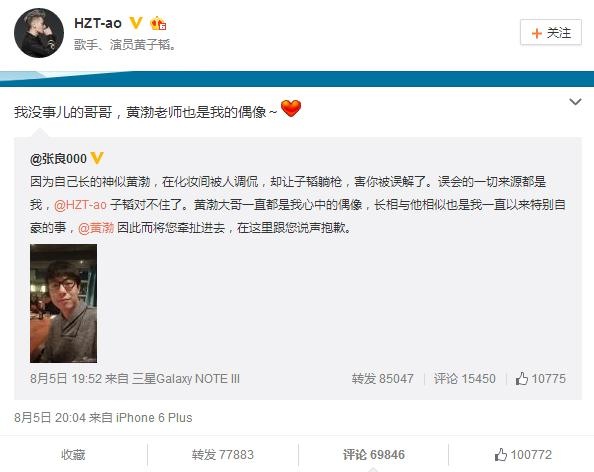
Task: Open the 转发 77883 repost tab
Action: [223, 455]
